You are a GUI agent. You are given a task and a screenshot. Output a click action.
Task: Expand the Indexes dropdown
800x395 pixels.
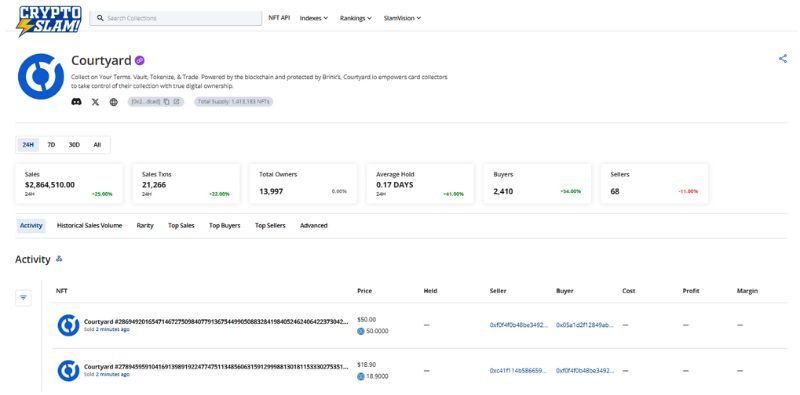click(x=314, y=18)
